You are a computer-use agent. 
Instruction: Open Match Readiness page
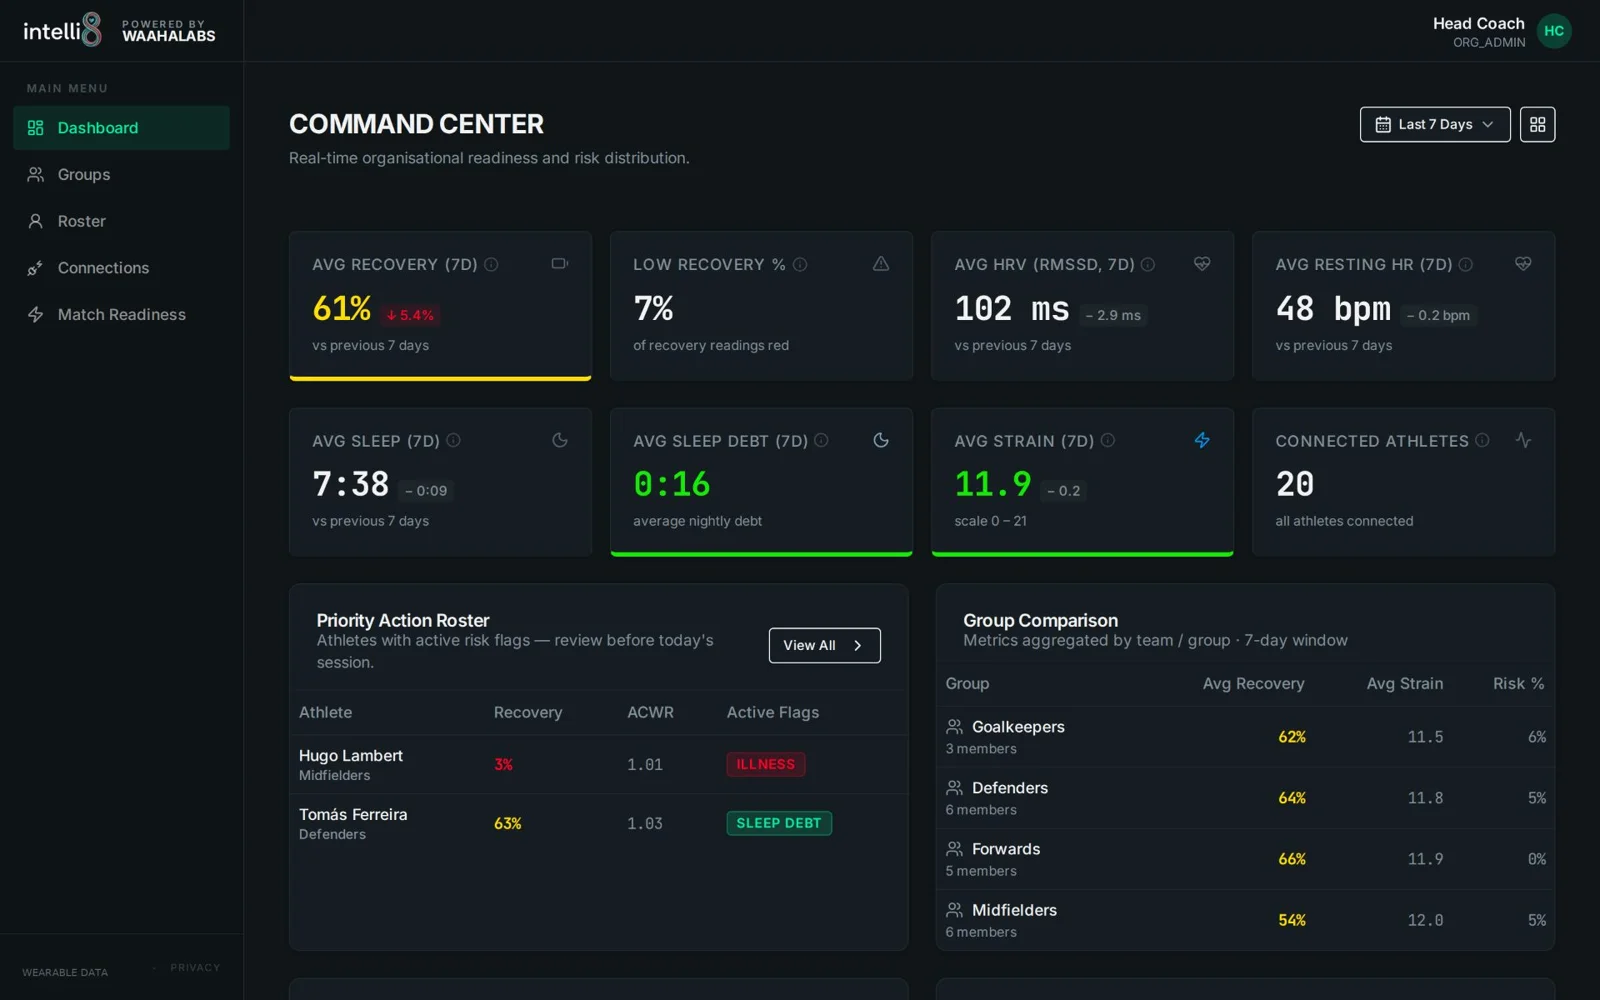pos(121,315)
